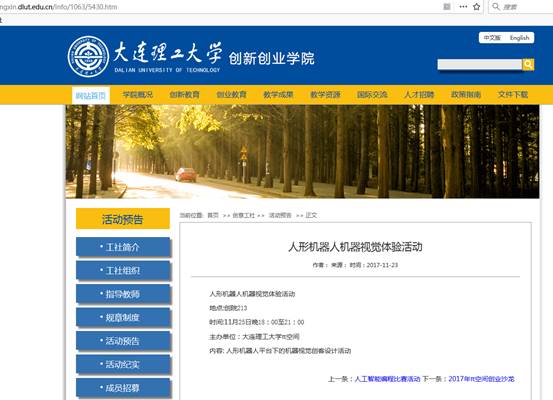Click the browser search magnifier icon

click(x=496, y=6)
